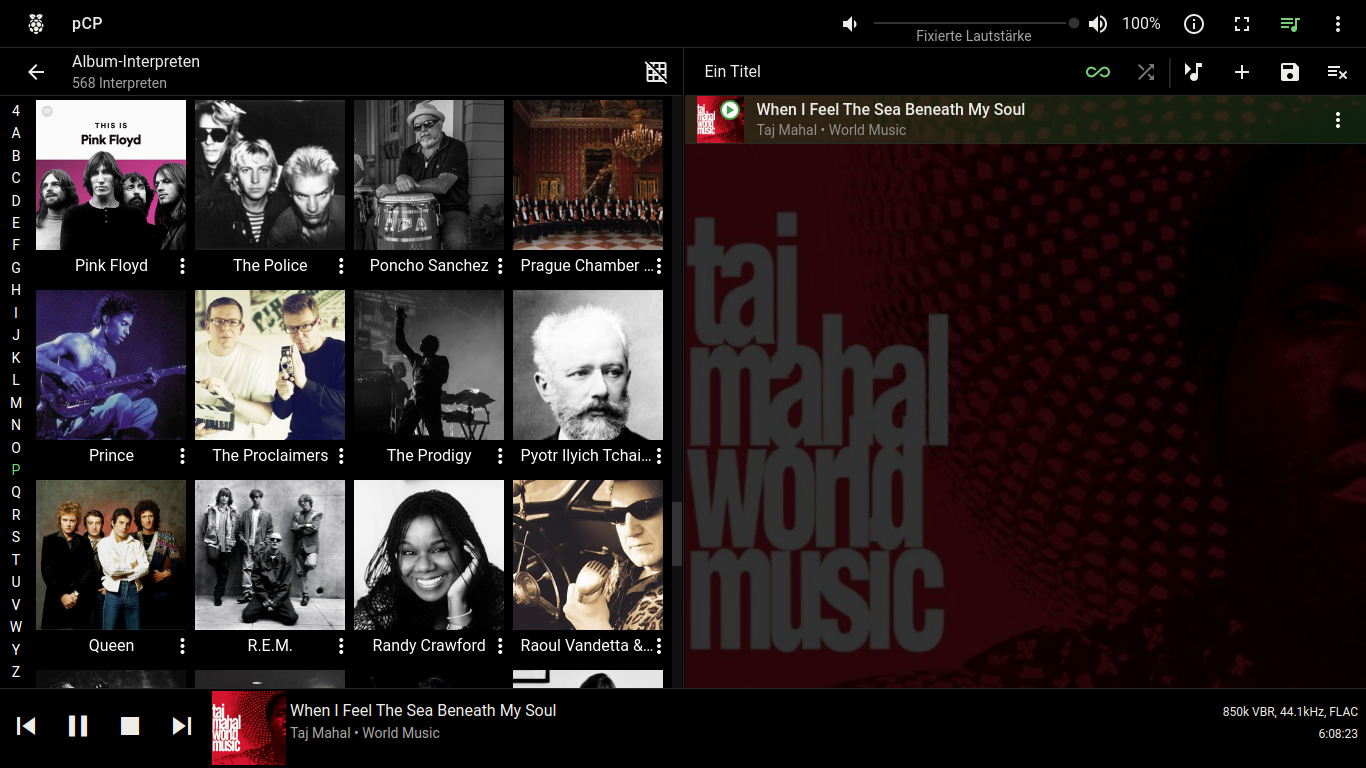This screenshot has width=1366, height=768.
Task: Open the Pink Floyd options menu
Action: (x=182, y=266)
